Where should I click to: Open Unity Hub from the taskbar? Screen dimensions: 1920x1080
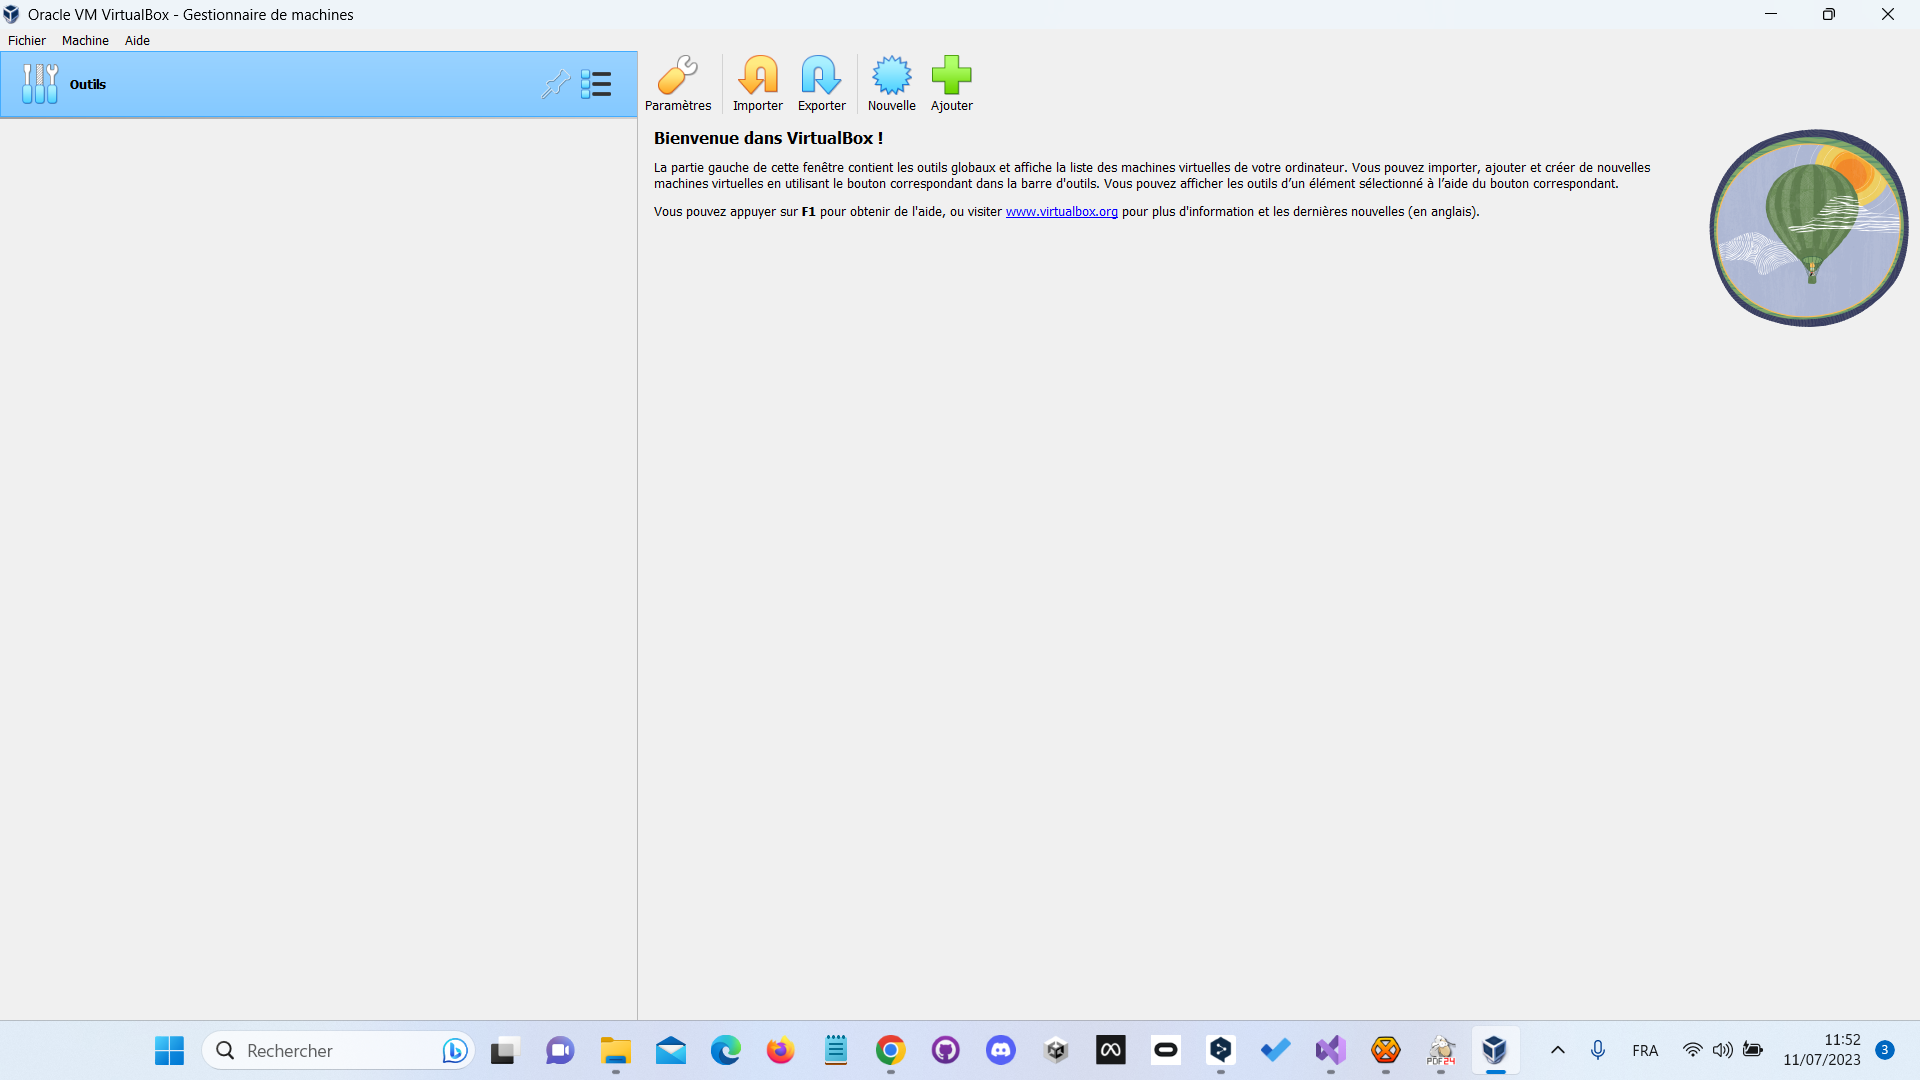(1056, 1050)
